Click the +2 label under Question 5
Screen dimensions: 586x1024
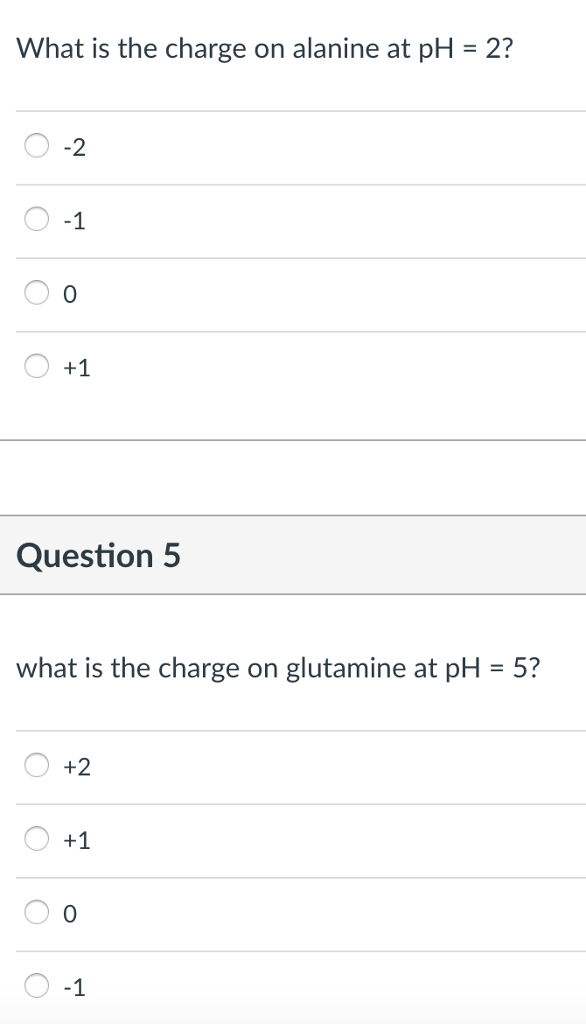(76, 767)
